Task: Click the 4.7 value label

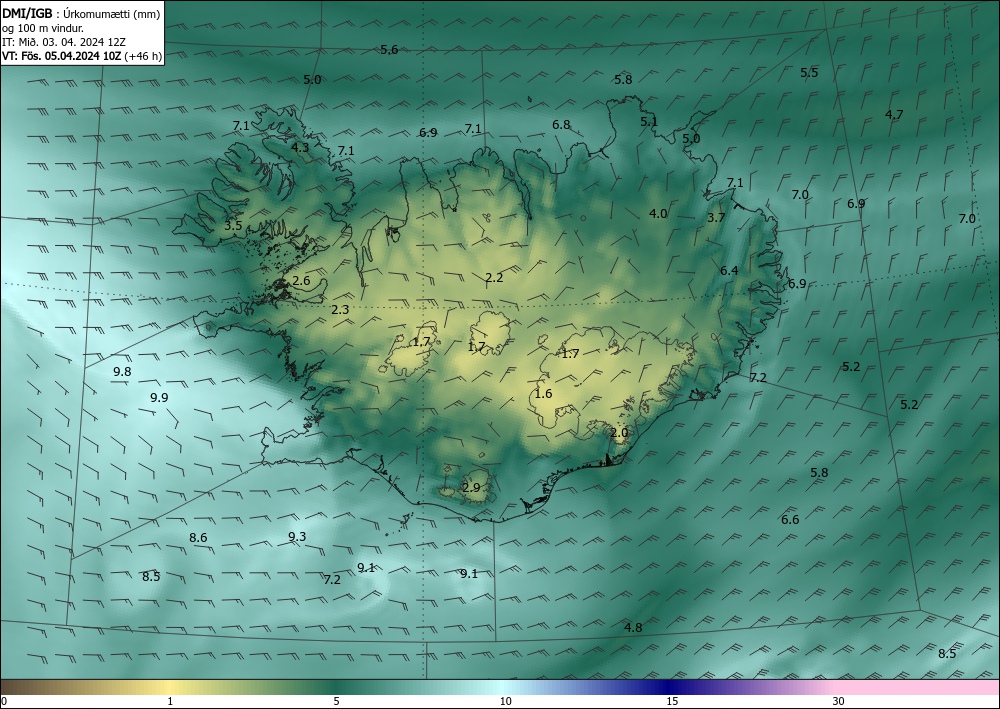Action: (894, 115)
